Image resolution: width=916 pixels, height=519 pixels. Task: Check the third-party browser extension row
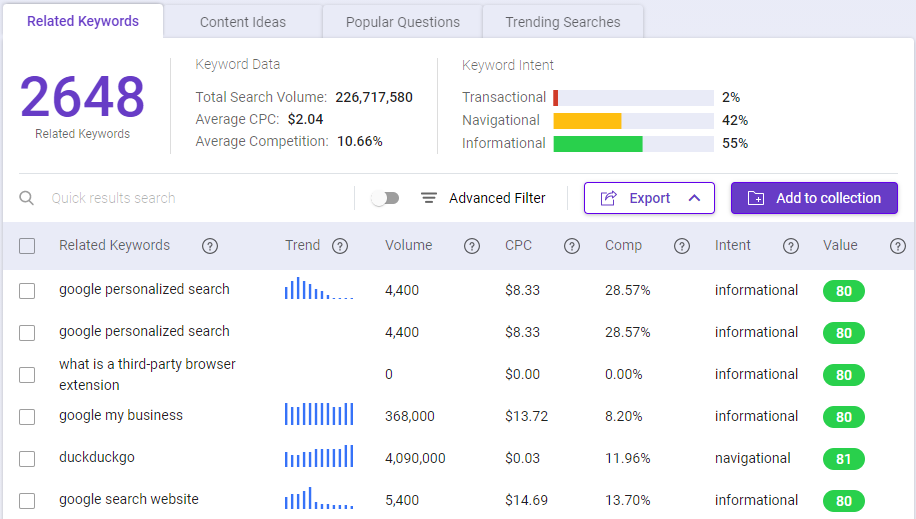[x=27, y=375]
